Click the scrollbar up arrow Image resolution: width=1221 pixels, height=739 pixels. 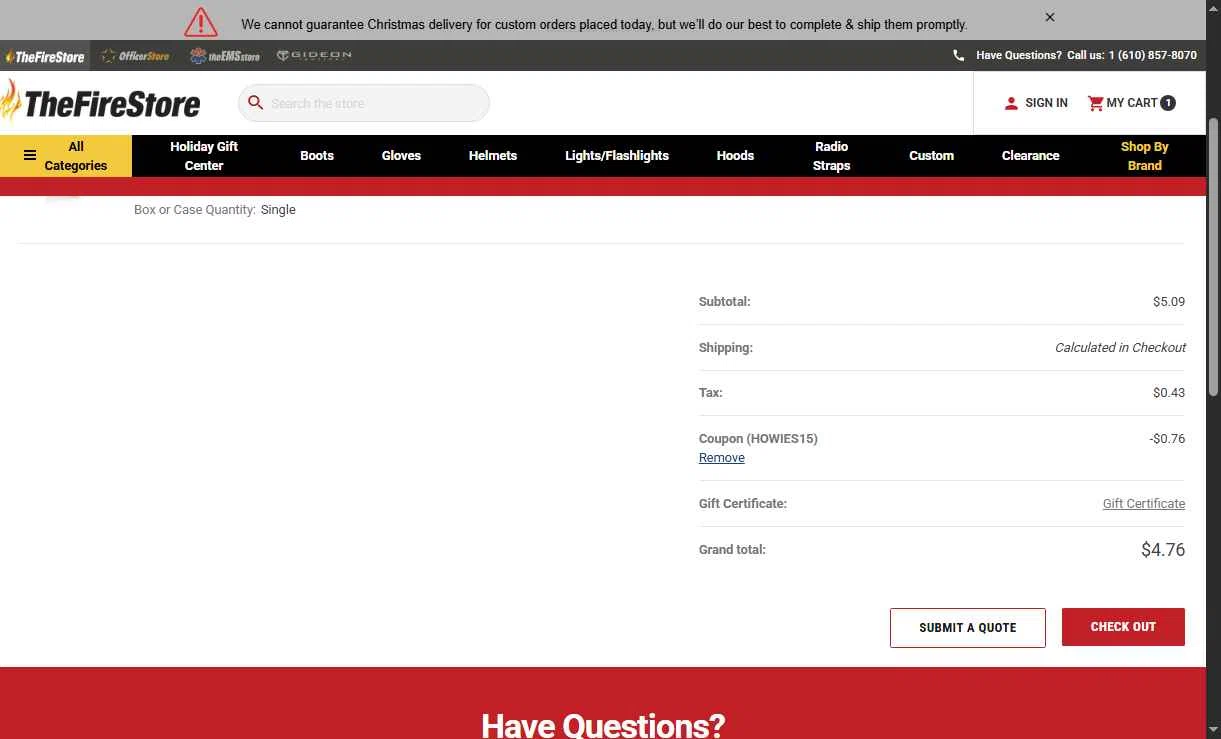coord(1214,8)
